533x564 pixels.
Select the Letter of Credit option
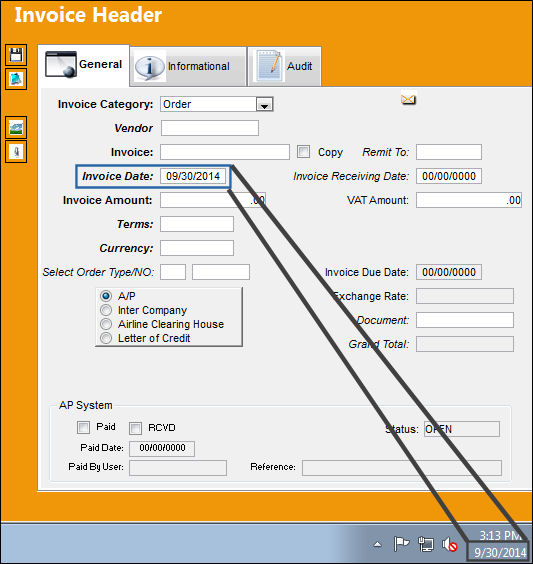pyautogui.click(x=106, y=338)
